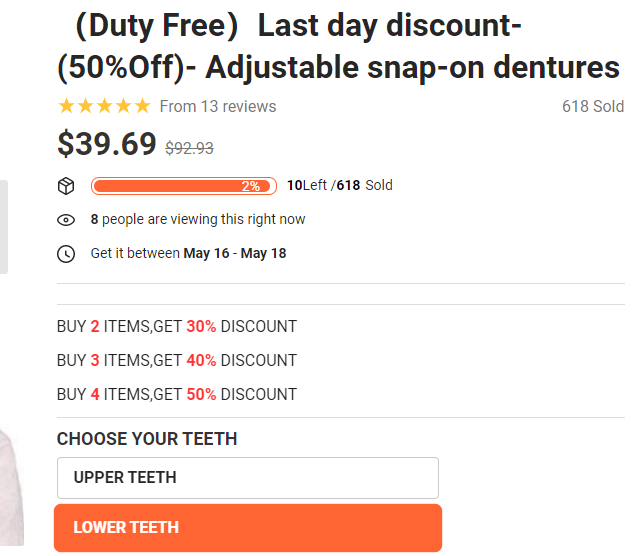This screenshot has height=556, width=642.
Task: Click the package box stock icon
Action: click(x=66, y=186)
